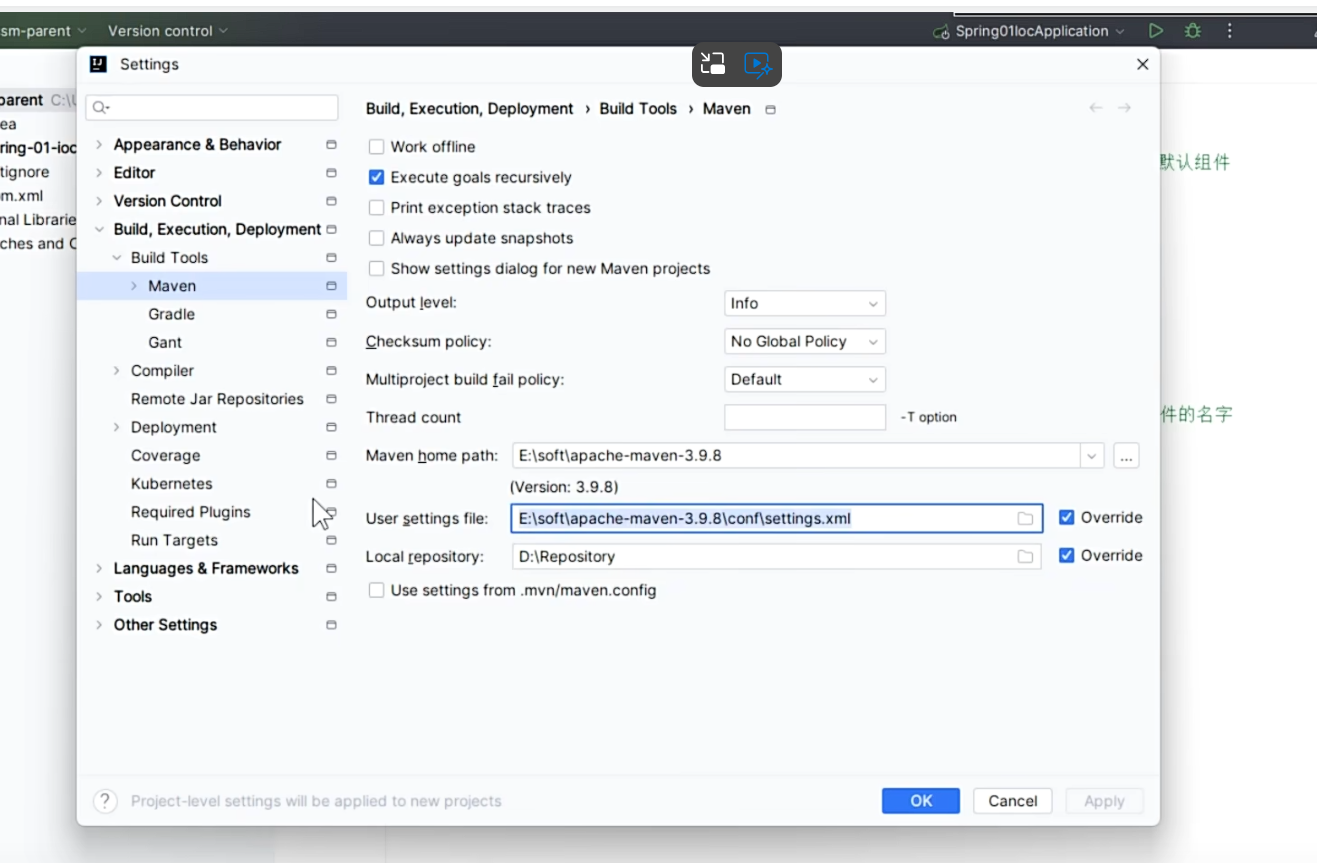The height and width of the screenshot is (863, 1317).
Task: Click the OK button
Action: (x=921, y=801)
